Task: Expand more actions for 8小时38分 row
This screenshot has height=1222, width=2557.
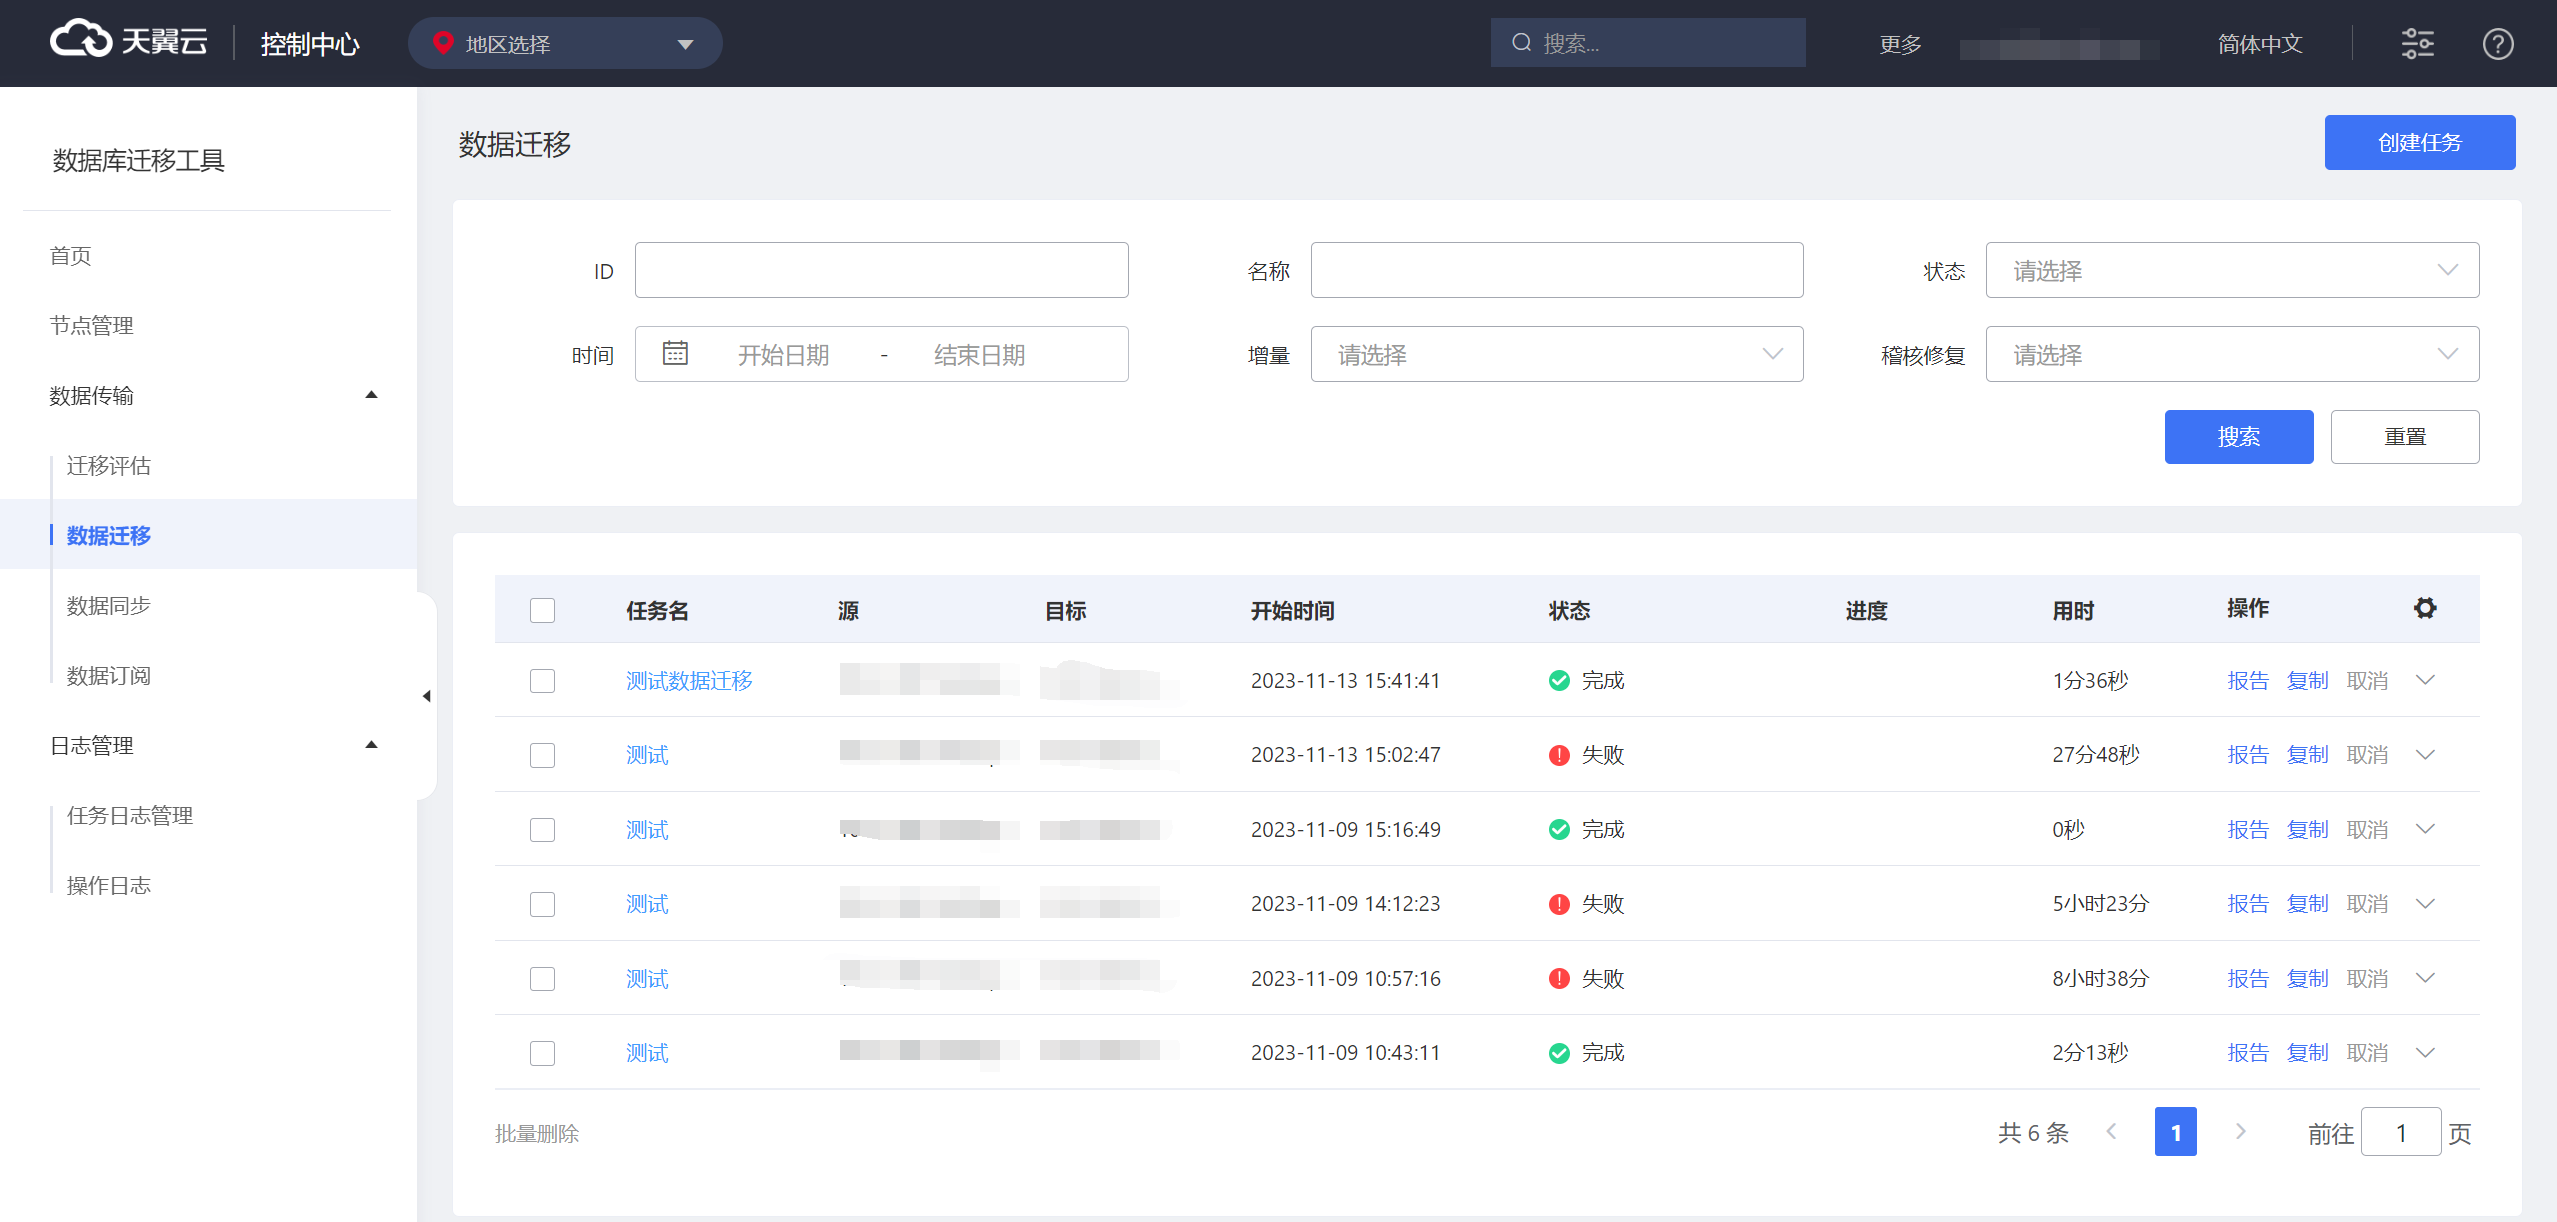Action: point(2424,978)
